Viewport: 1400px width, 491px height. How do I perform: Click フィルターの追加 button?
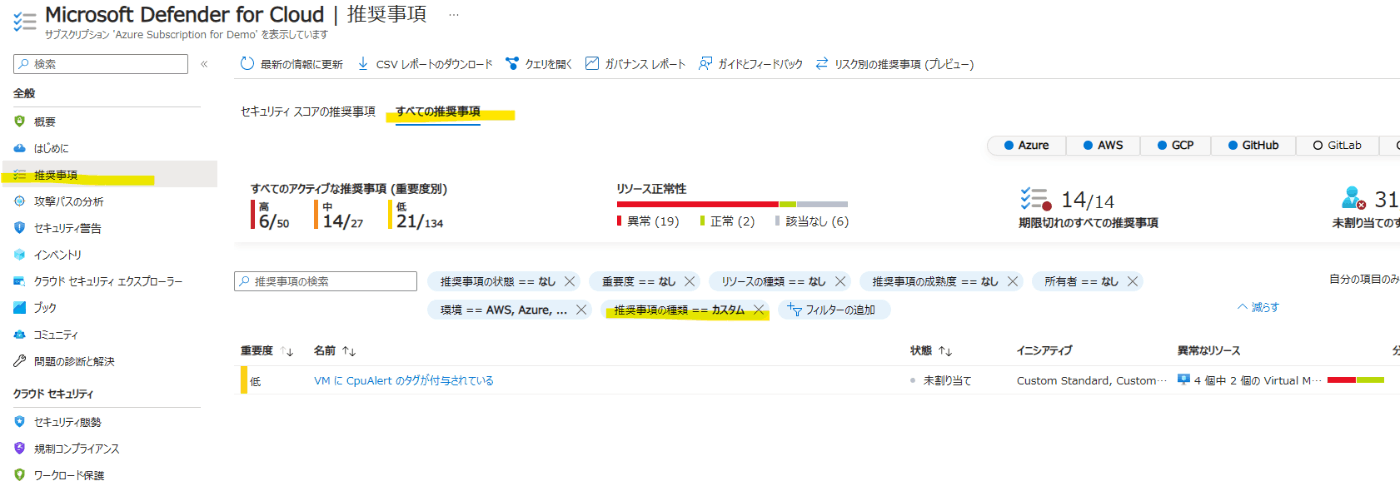click(x=834, y=310)
